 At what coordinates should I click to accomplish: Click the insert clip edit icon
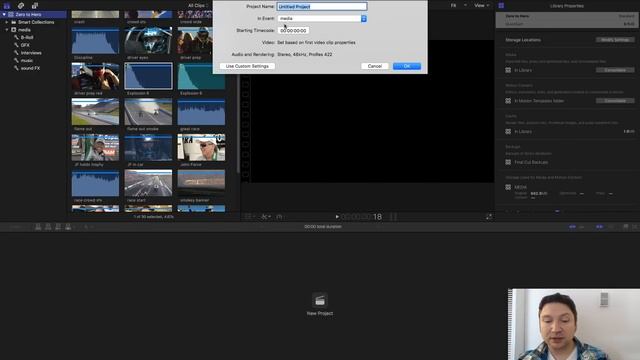(x=48, y=227)
